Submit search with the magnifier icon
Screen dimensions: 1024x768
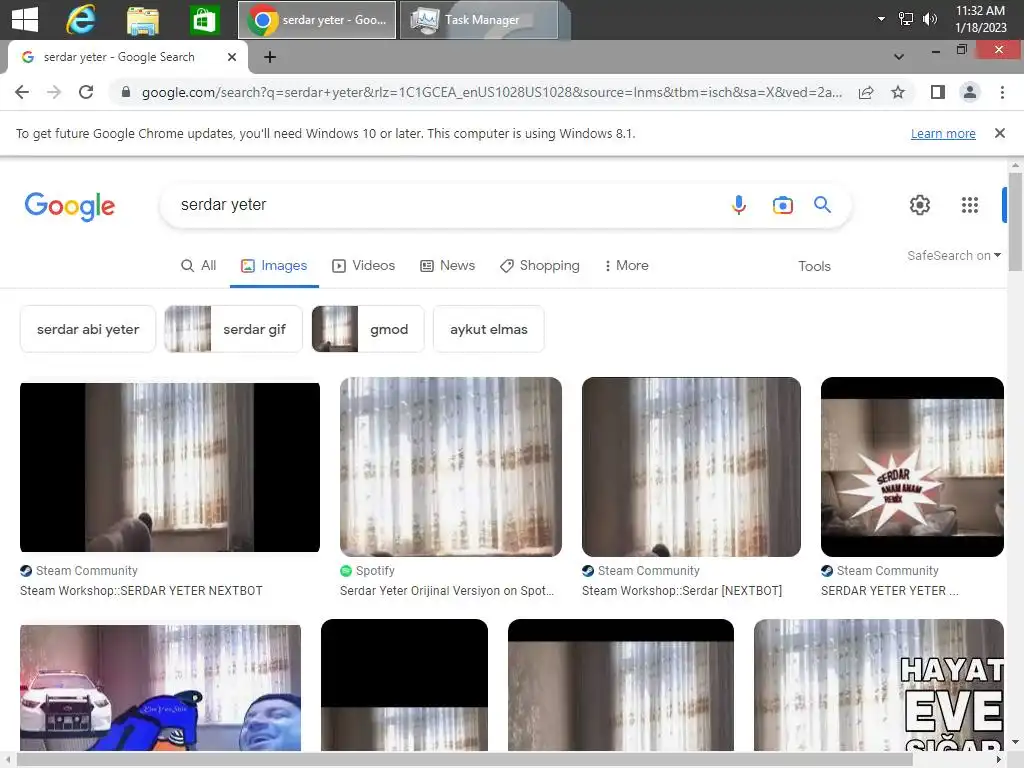coord(822,205)
